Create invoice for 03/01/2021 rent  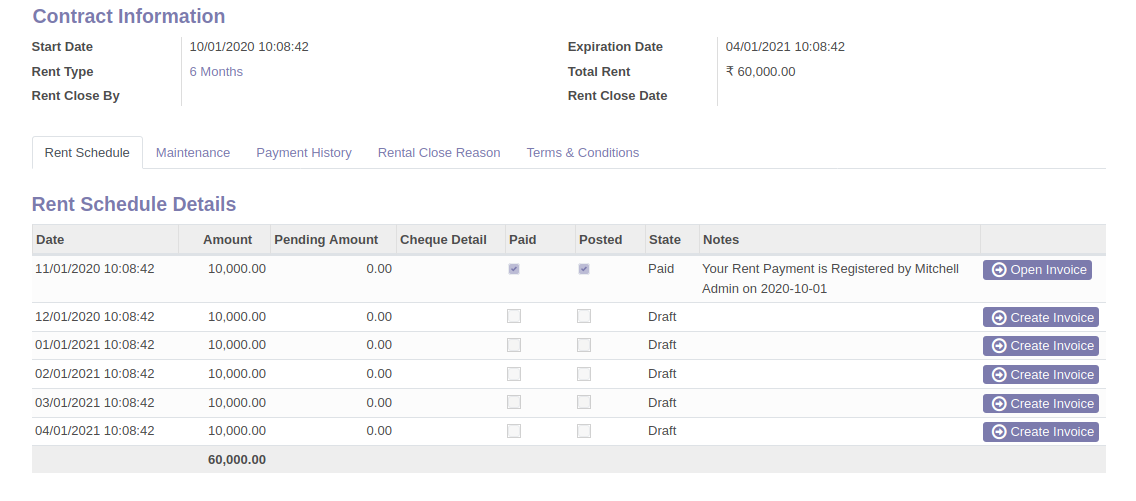click(1040, 403)
